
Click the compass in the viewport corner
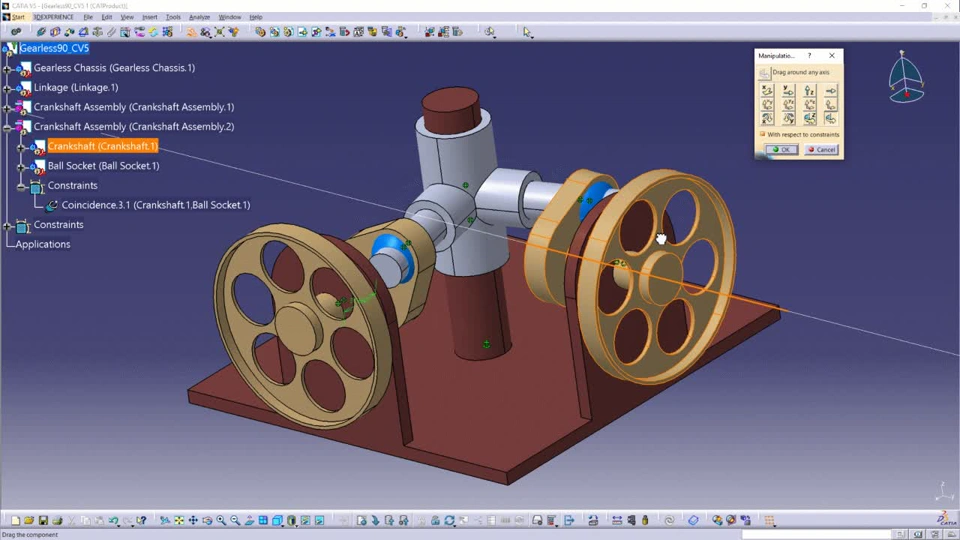click(x=906, y=78)
